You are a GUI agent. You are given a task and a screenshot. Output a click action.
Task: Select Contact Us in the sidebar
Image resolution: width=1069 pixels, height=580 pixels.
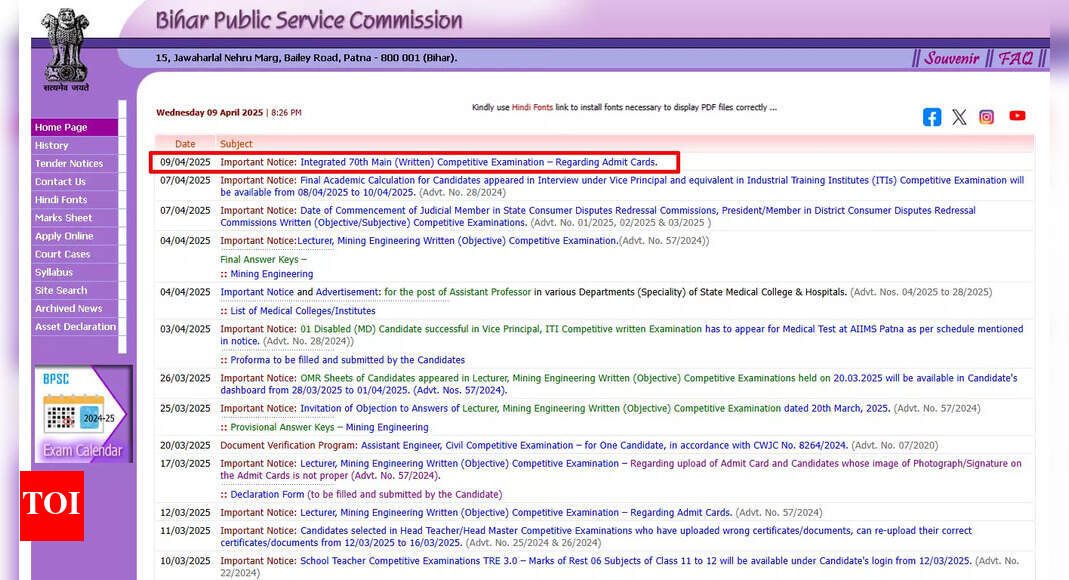[x=74, y=182]
